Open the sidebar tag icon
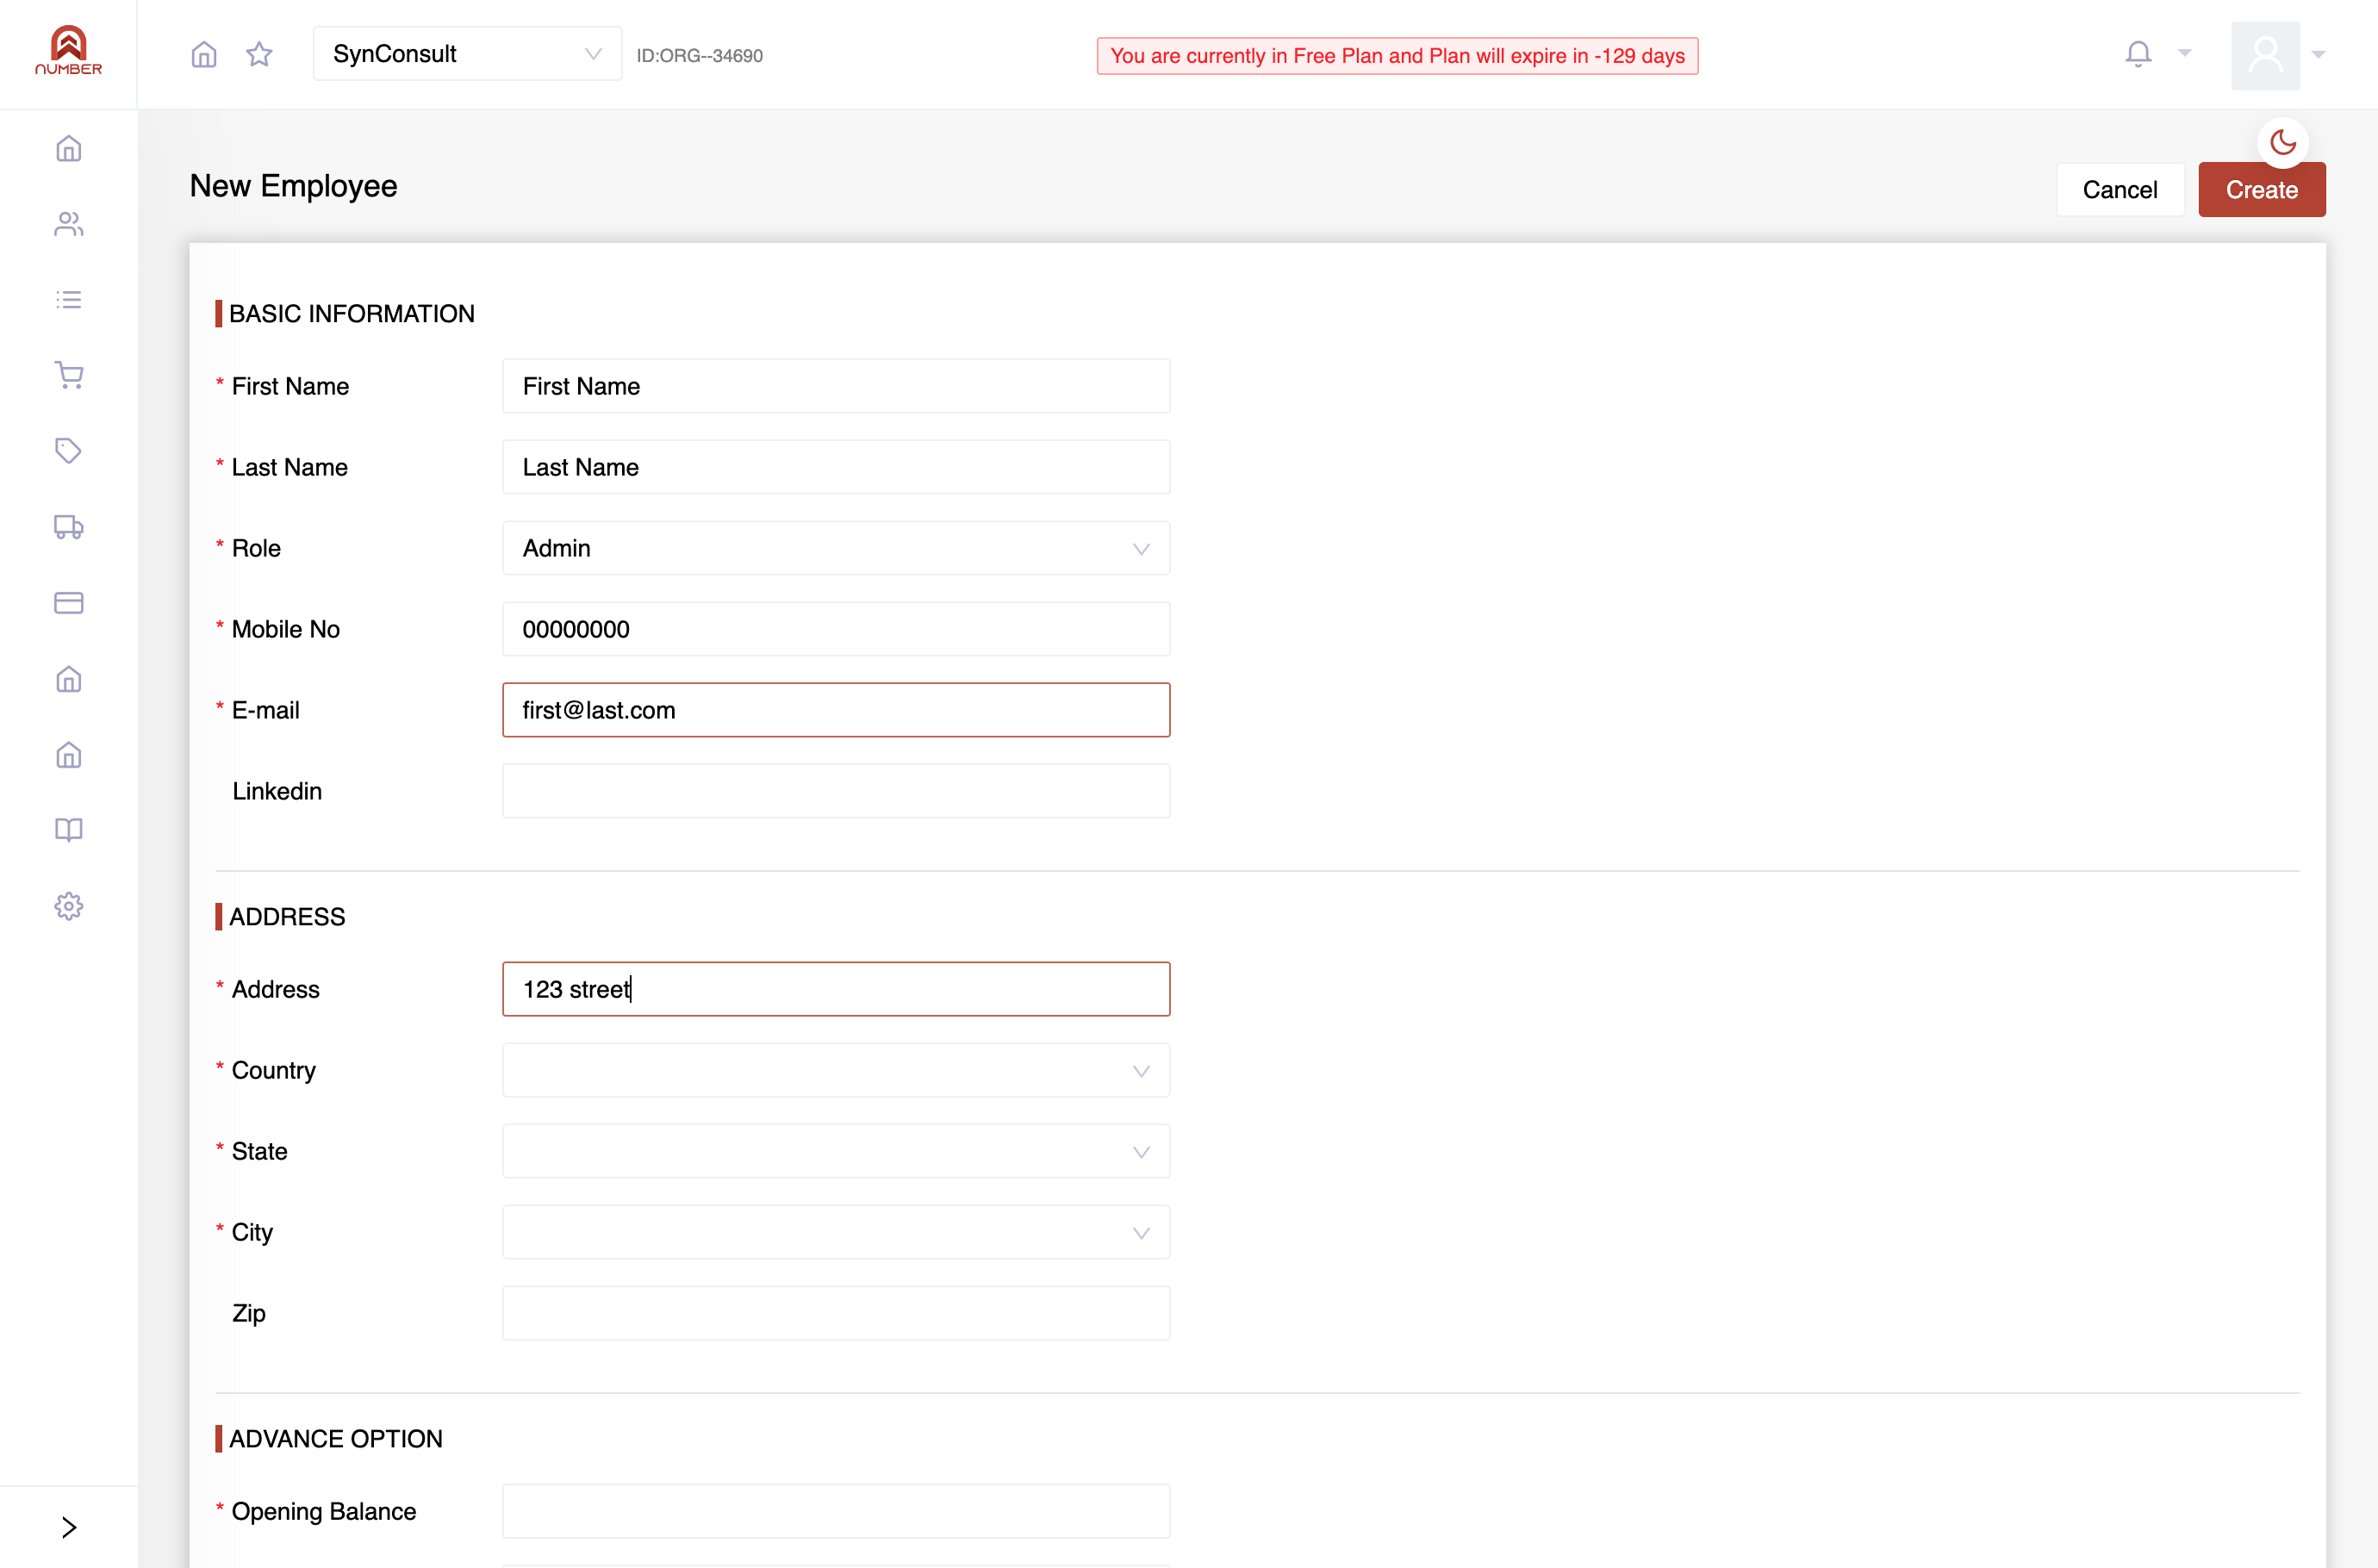Image resolution: width=2378 pixels, height=1568 pixels. click(69, 451)
